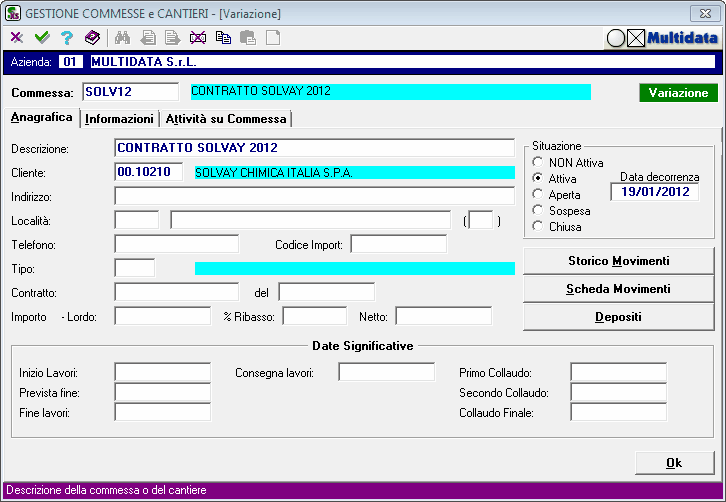Close the Variazione window
This screenshot has height=502, width=726.
[x=705, y=13]
